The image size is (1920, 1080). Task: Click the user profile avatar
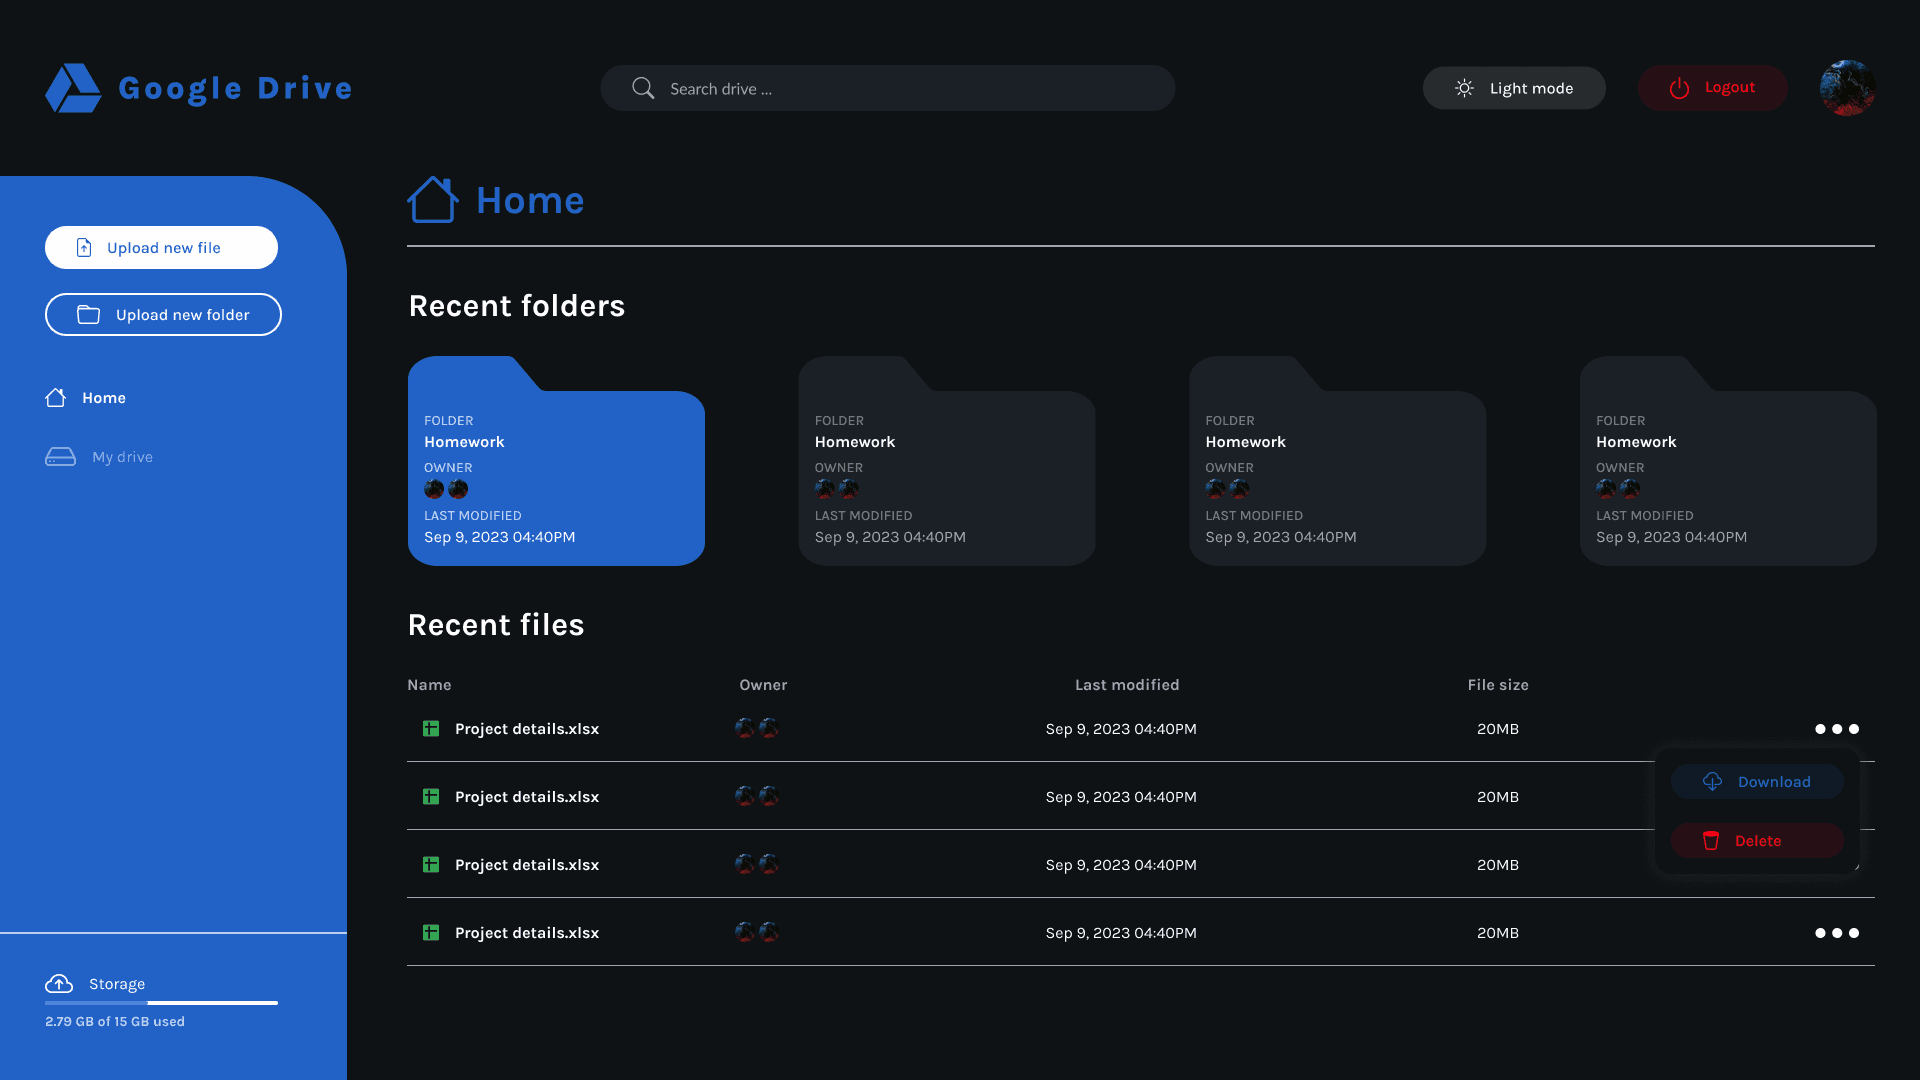tap(1847, 88)
